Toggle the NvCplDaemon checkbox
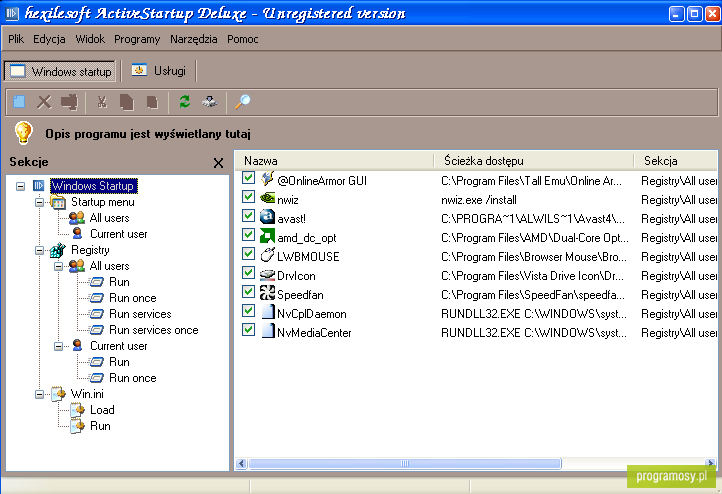Screen dimensions: 722x494 click(x=249, y=311)
